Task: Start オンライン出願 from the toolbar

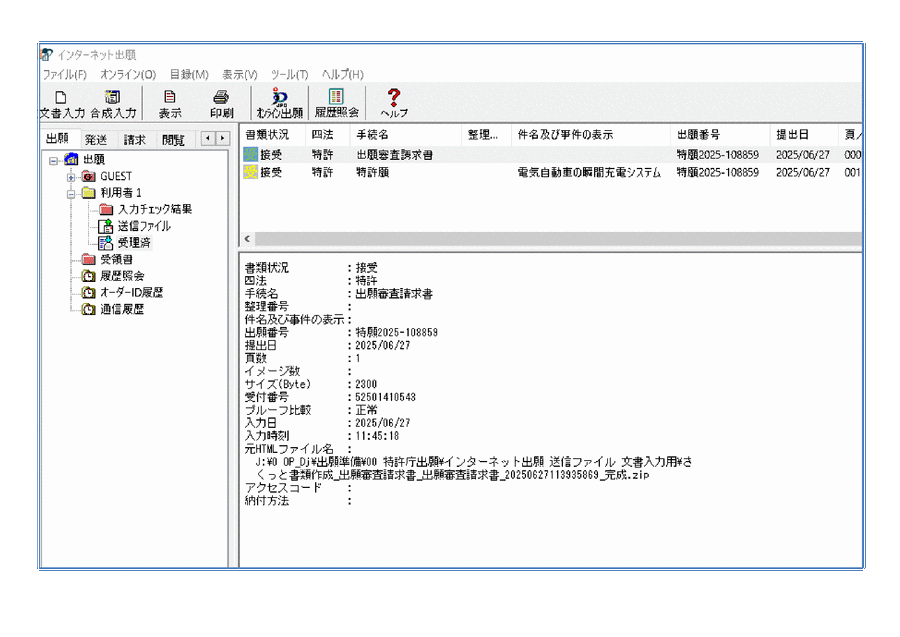Action: (x=279, y=104)
